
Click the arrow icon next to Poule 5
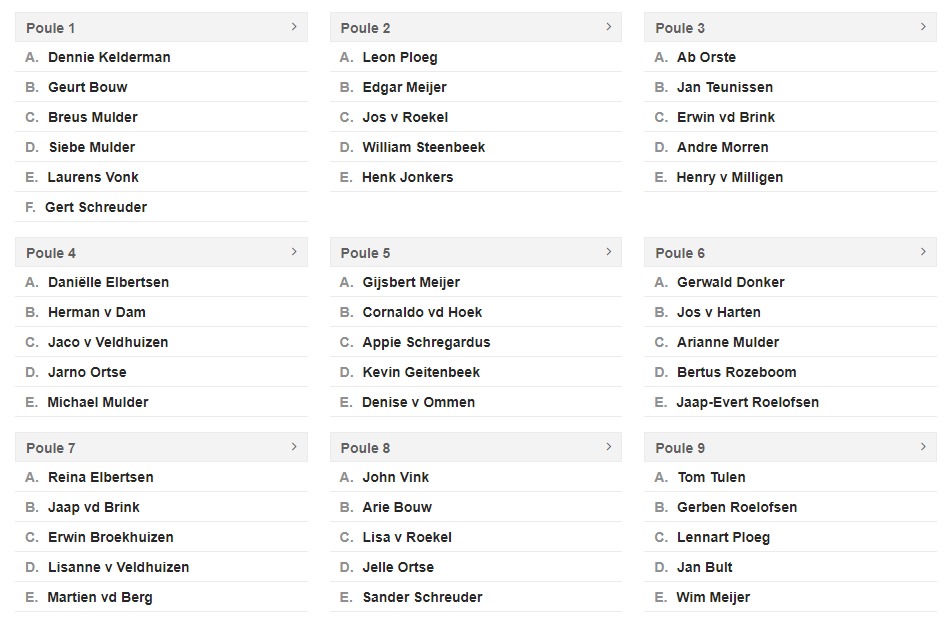[609, 252]
